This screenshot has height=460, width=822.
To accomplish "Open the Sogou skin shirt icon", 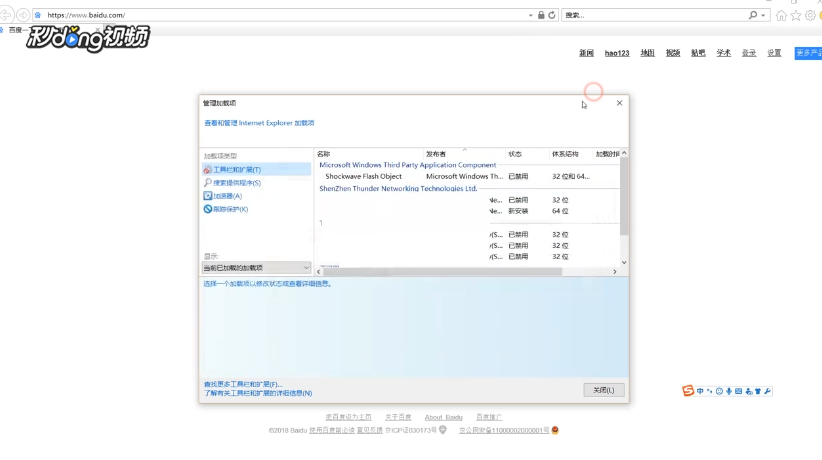I will (x=758, y=391).
